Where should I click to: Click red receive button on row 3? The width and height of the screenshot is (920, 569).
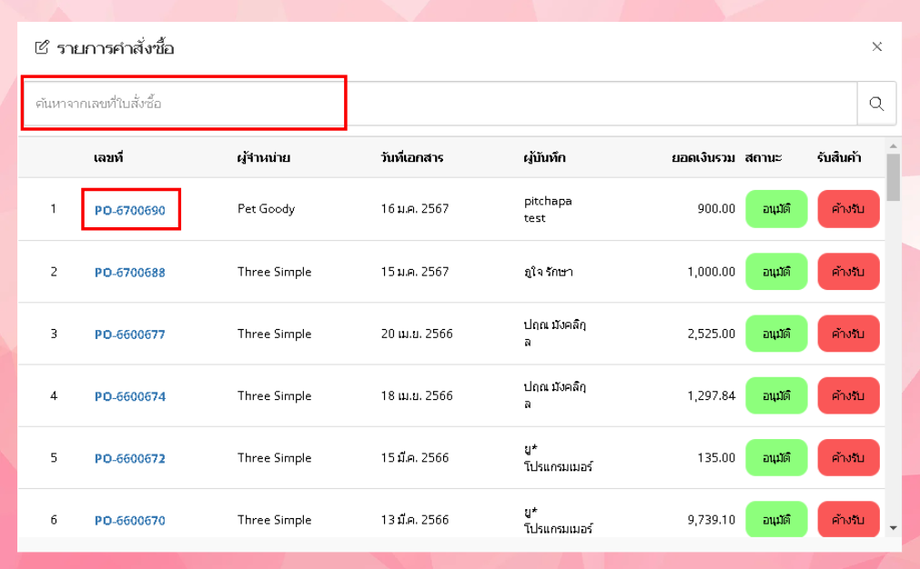(x=848, y=334)
